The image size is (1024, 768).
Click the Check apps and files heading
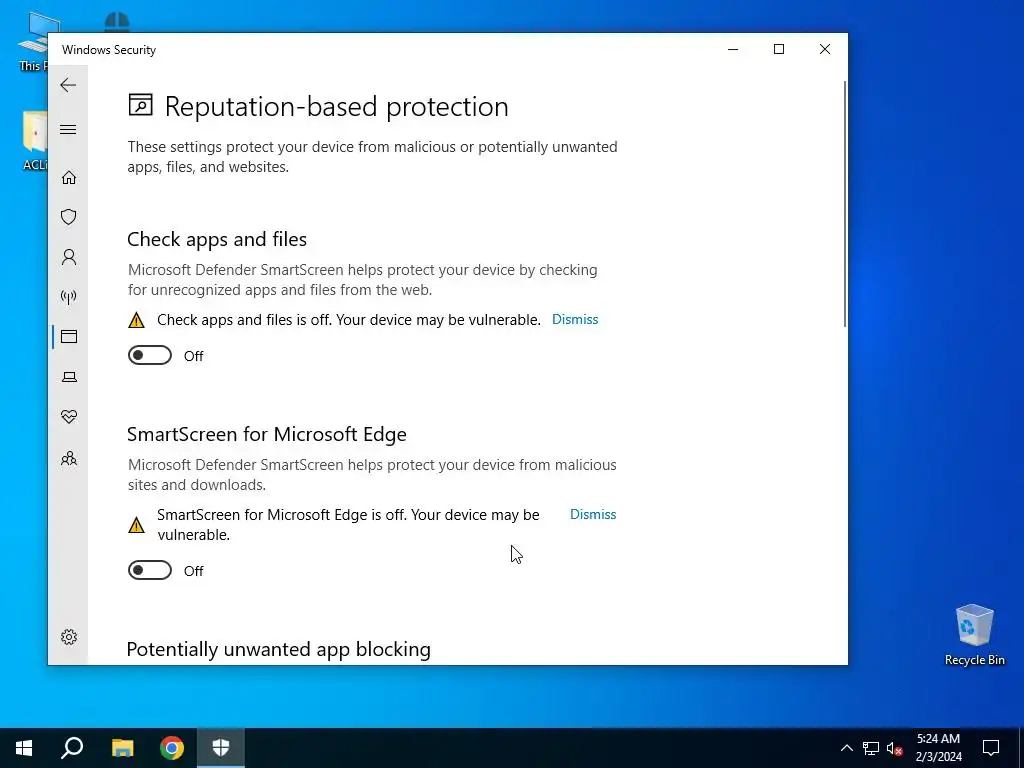pyautogui.click(x=217, y=239)
